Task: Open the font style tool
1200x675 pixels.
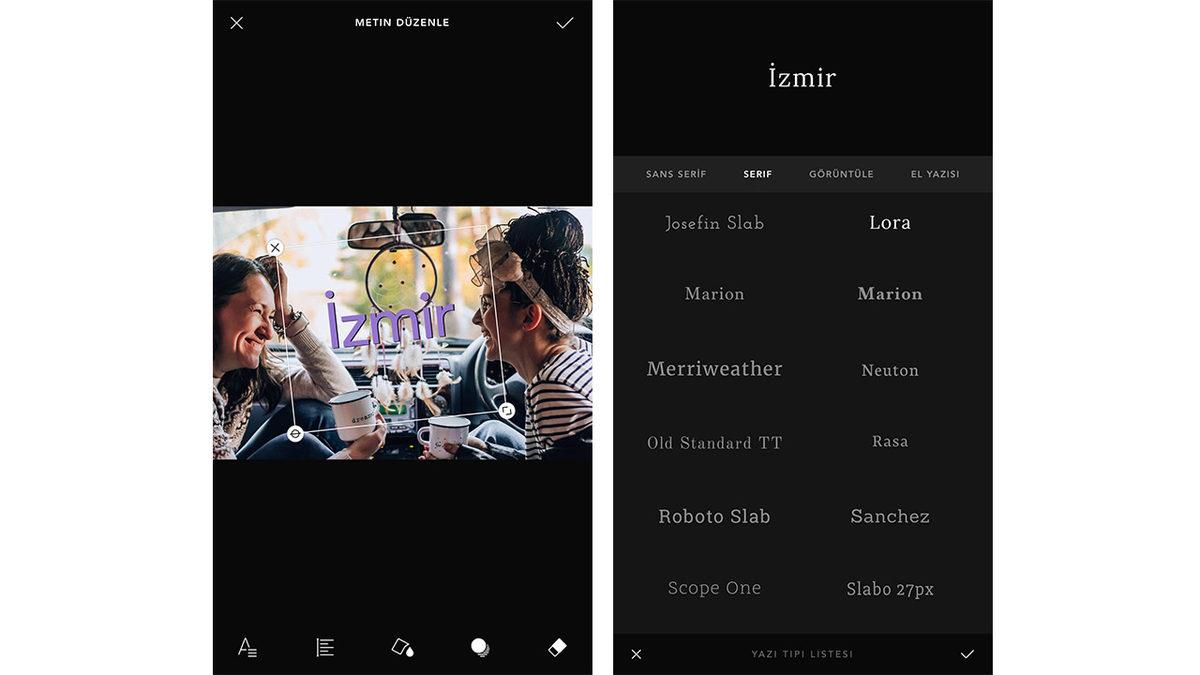Action: (x=247, y=647)
